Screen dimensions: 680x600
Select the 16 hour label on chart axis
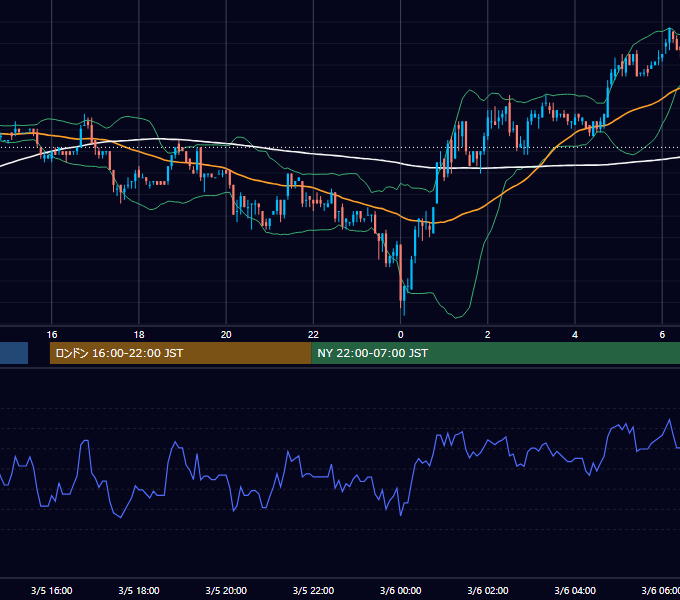[52, 334]
